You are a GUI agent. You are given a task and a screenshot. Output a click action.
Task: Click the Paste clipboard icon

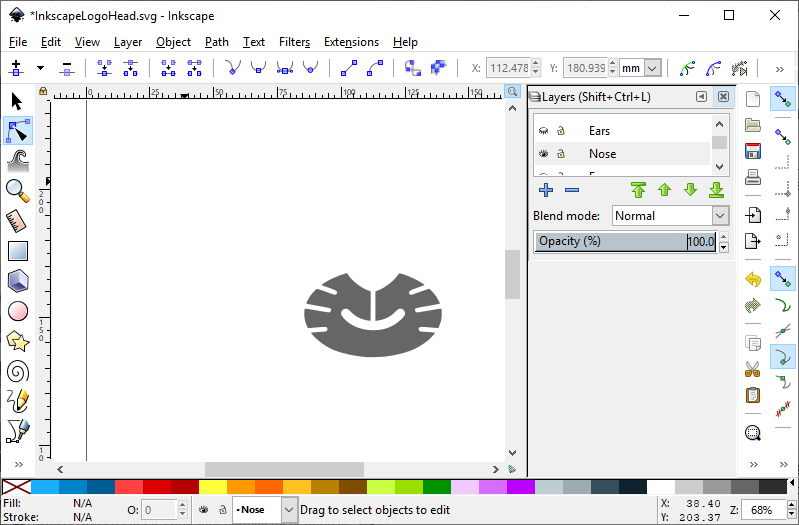(753, 395)
